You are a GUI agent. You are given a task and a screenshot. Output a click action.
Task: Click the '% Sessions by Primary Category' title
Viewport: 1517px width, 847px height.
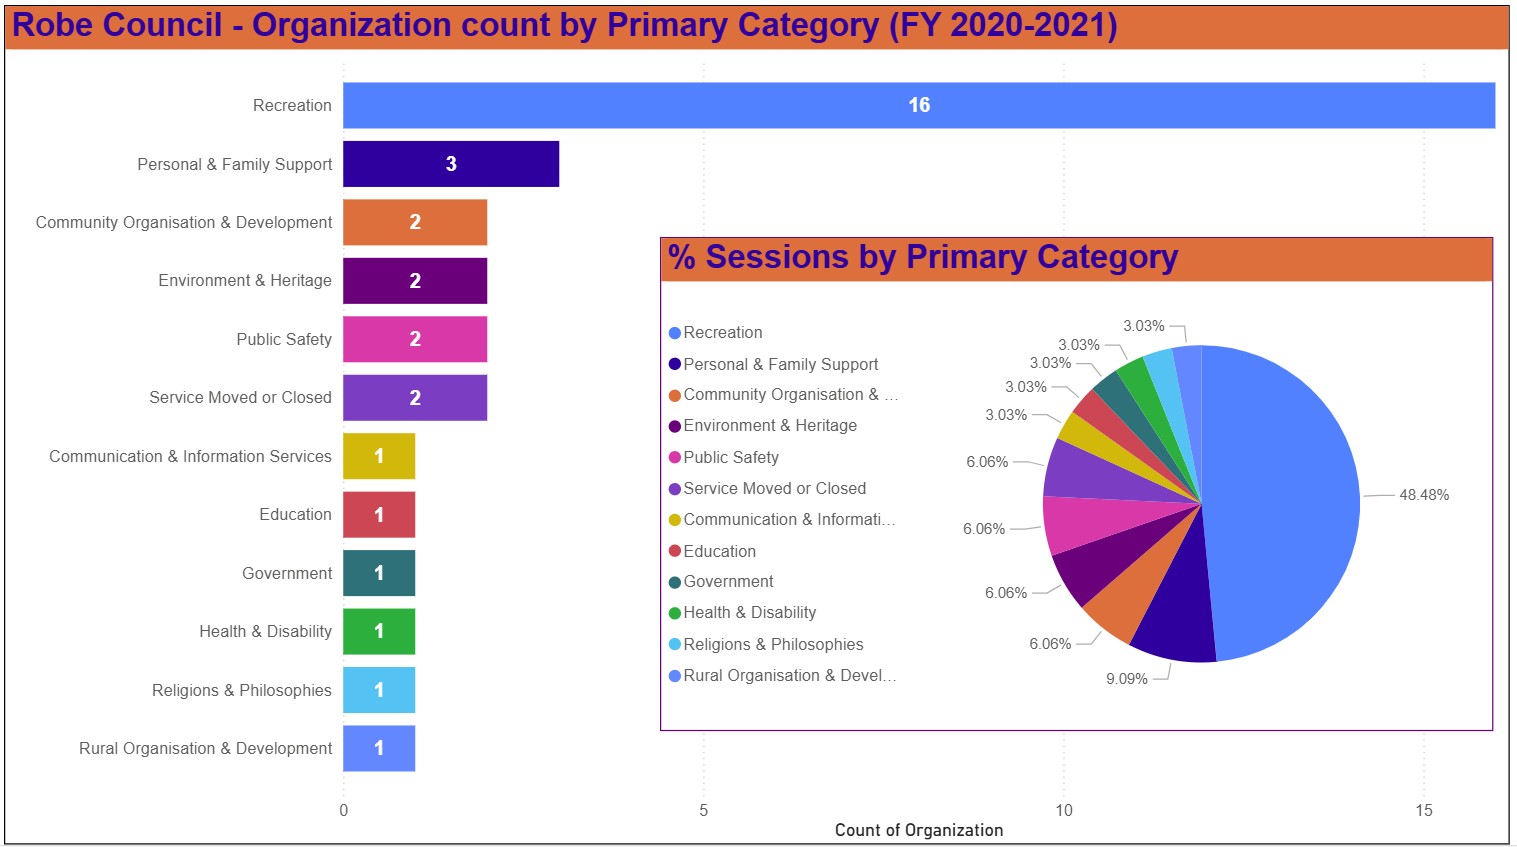[922, 258]
